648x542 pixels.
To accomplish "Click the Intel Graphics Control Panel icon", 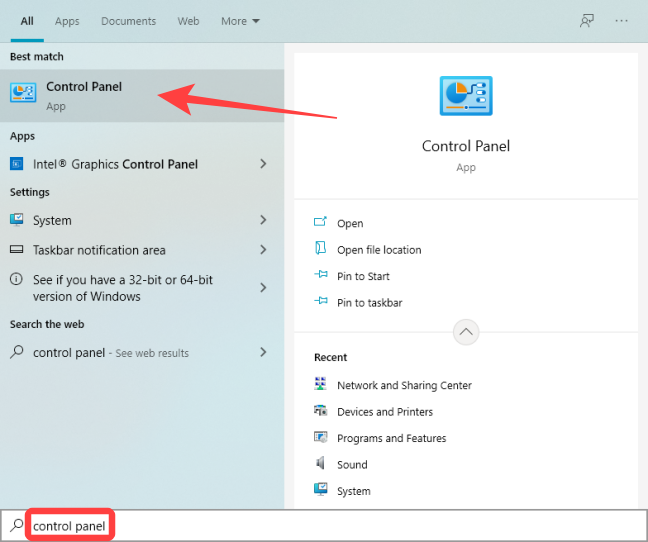I will coord(17,164).
